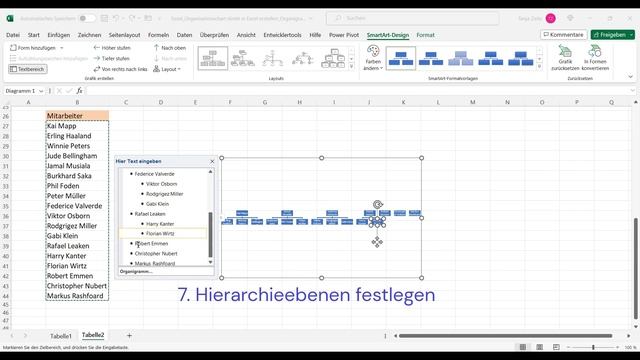The image size is (640, 360).
Task: Switch to Page Layout view icon
Action: pos(540,347)
